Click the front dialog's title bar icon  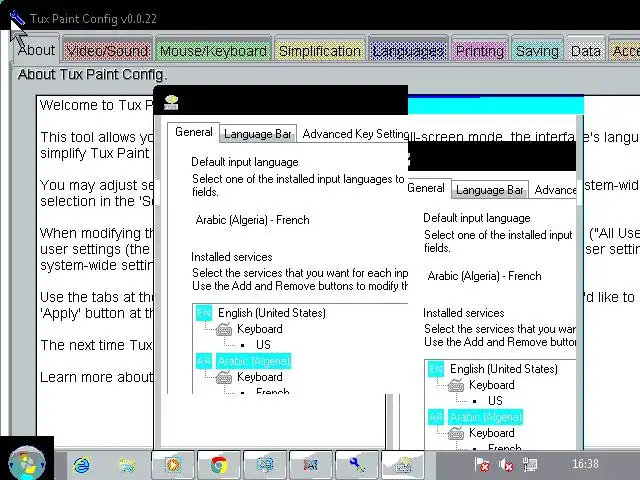point(171,102)
